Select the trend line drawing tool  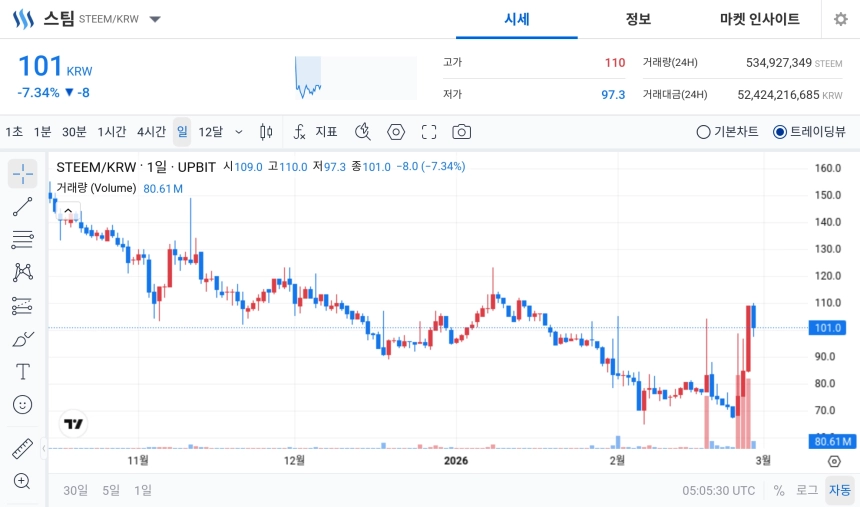pyautogui.click(x=22, y=207)
